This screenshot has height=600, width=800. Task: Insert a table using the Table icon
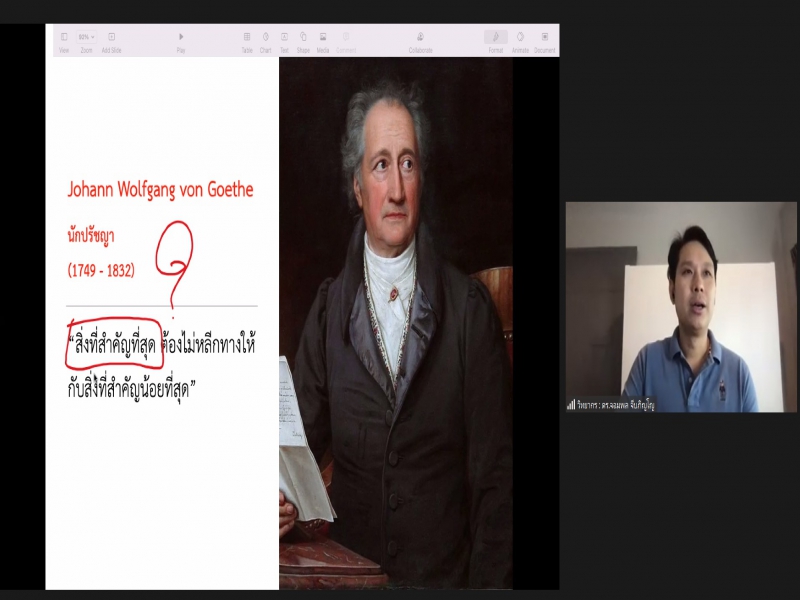(247, 38)
